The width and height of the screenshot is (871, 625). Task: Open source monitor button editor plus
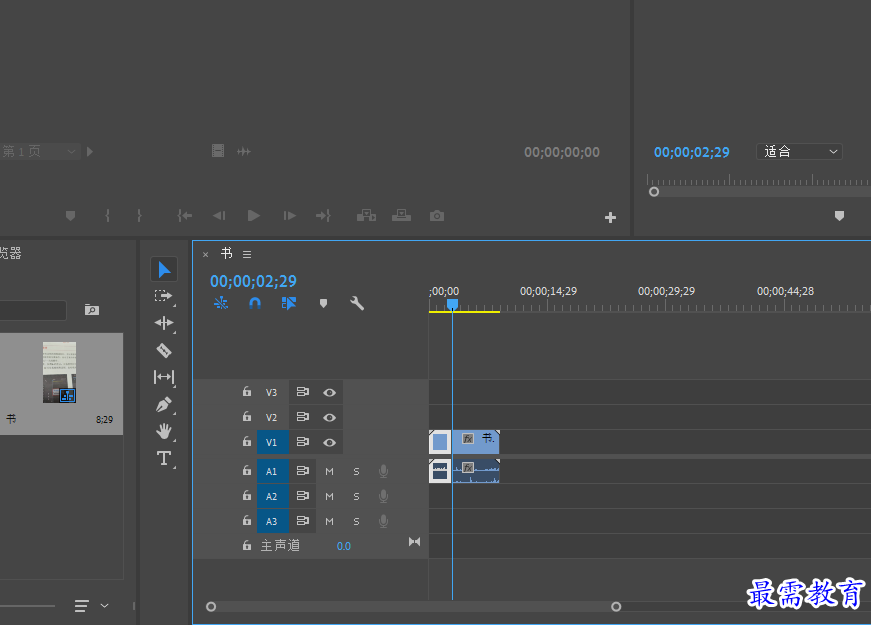610,217
